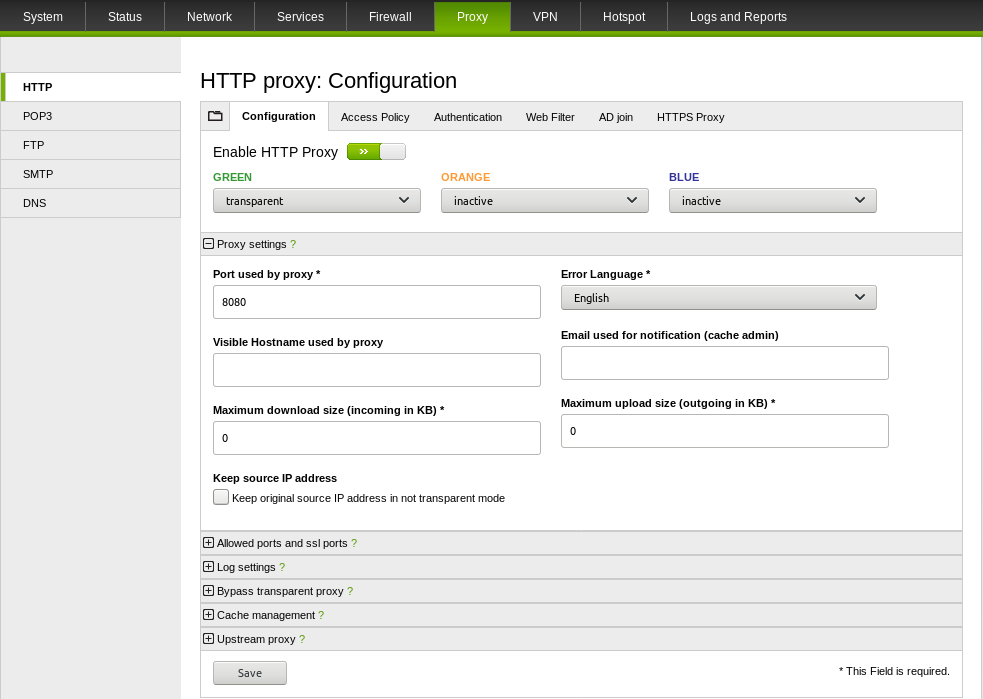This screenshot has width=983, height=699.
Task: Check Keep original source IP address box
Action: click(221, 497)
